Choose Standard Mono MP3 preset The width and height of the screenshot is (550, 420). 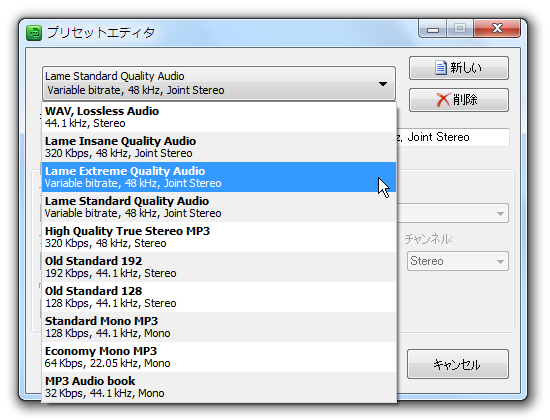[219, 327]
